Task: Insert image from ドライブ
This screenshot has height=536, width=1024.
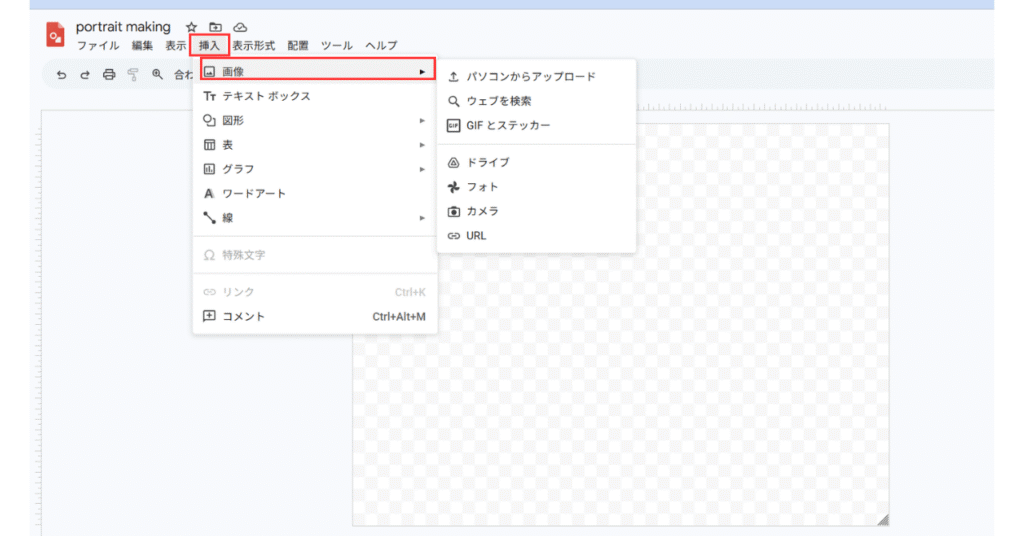Action: coord(536,163)
